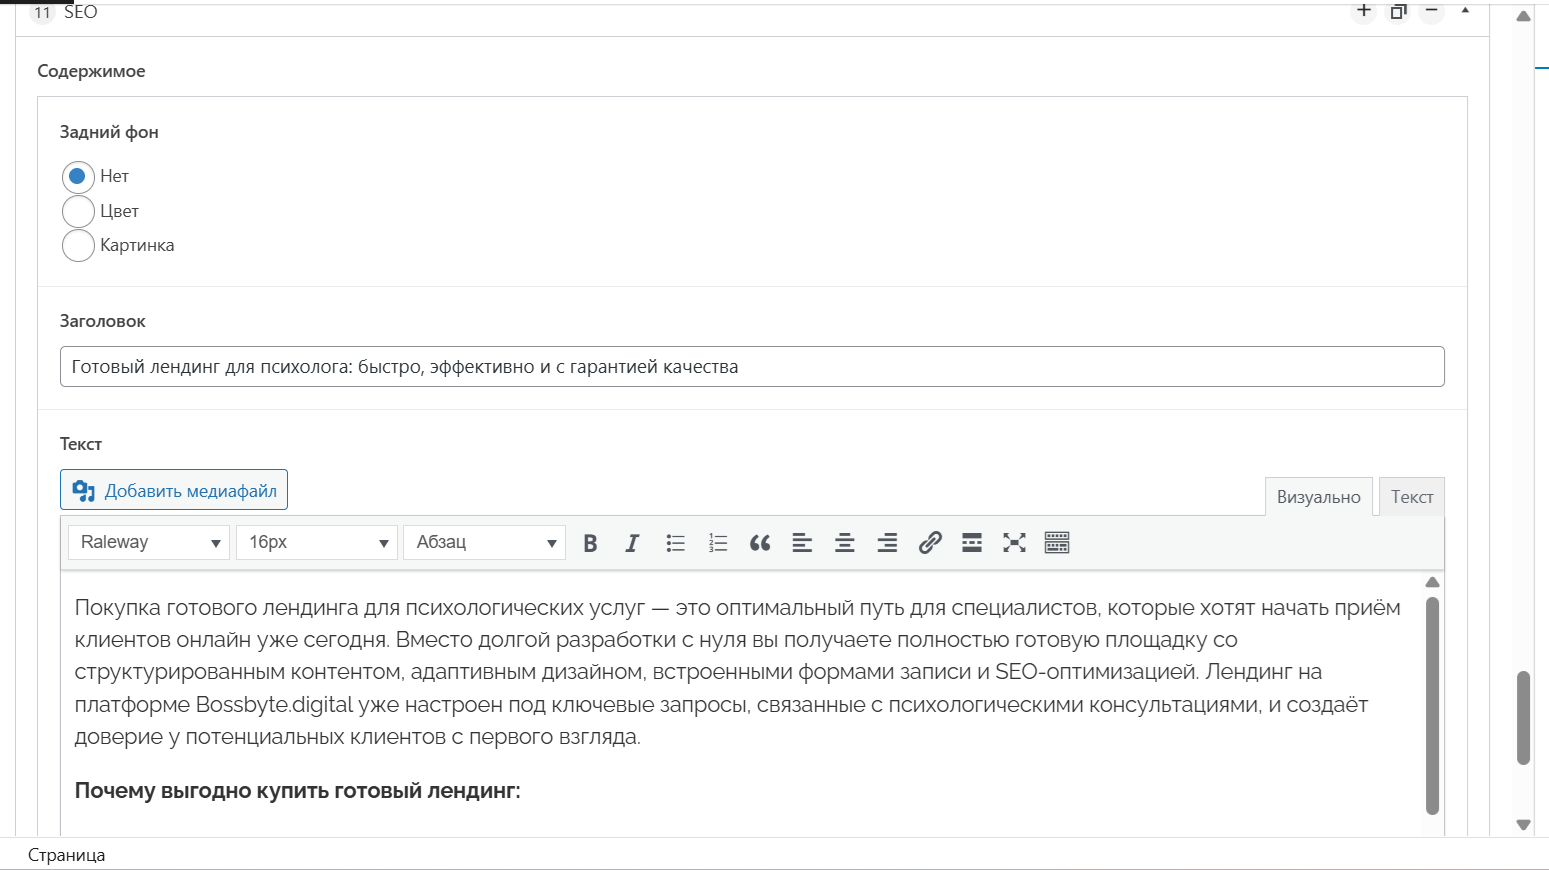Viewport: 1549px width, 870px height.
Task: Apply italic formatting to the text
Action: 632,543
